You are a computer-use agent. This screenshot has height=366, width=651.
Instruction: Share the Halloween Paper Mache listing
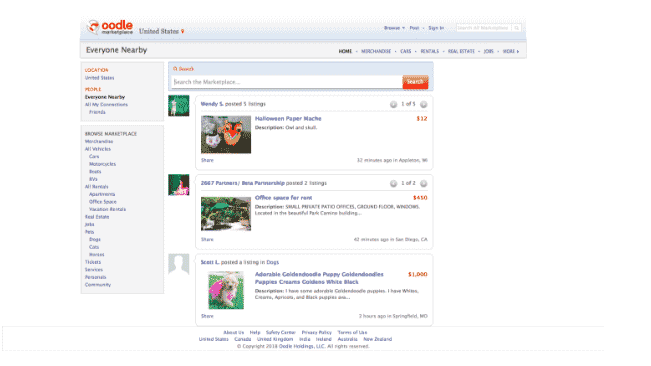pyautogui.click(x=207, y=160)
